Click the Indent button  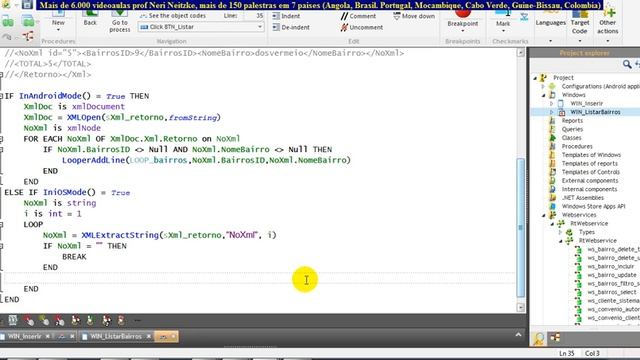pos(286,16)
